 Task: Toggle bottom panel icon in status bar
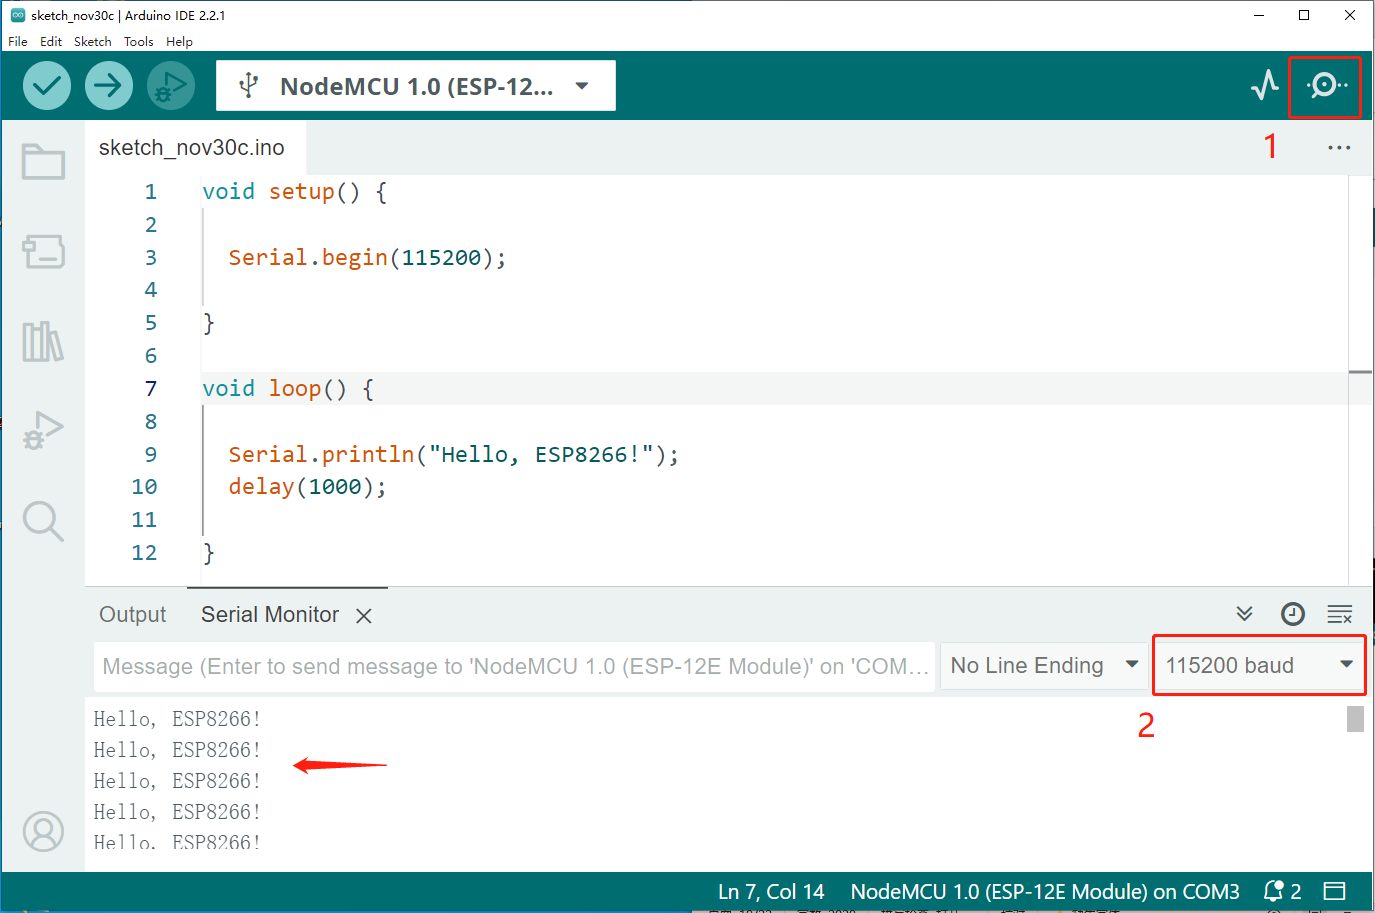coord(1335,891)
